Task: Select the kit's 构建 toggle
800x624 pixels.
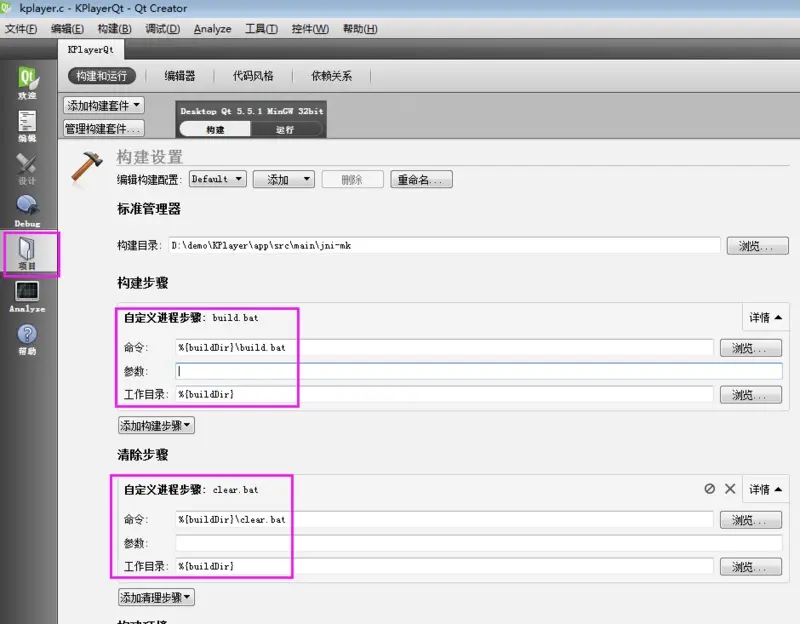Action: [215, 130]
